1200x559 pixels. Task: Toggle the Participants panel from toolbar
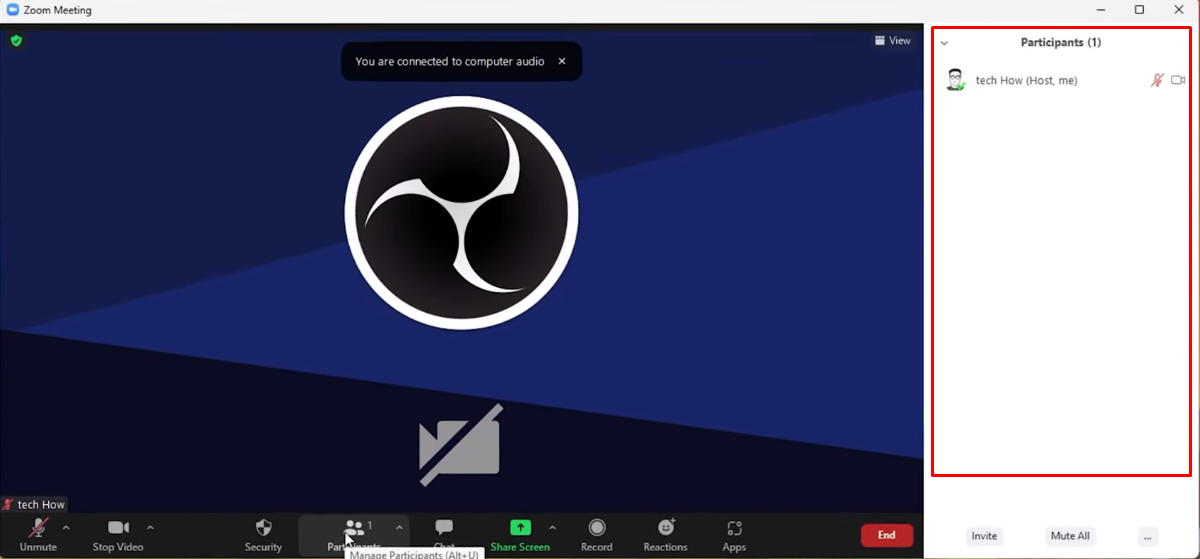tap(354, 534)
